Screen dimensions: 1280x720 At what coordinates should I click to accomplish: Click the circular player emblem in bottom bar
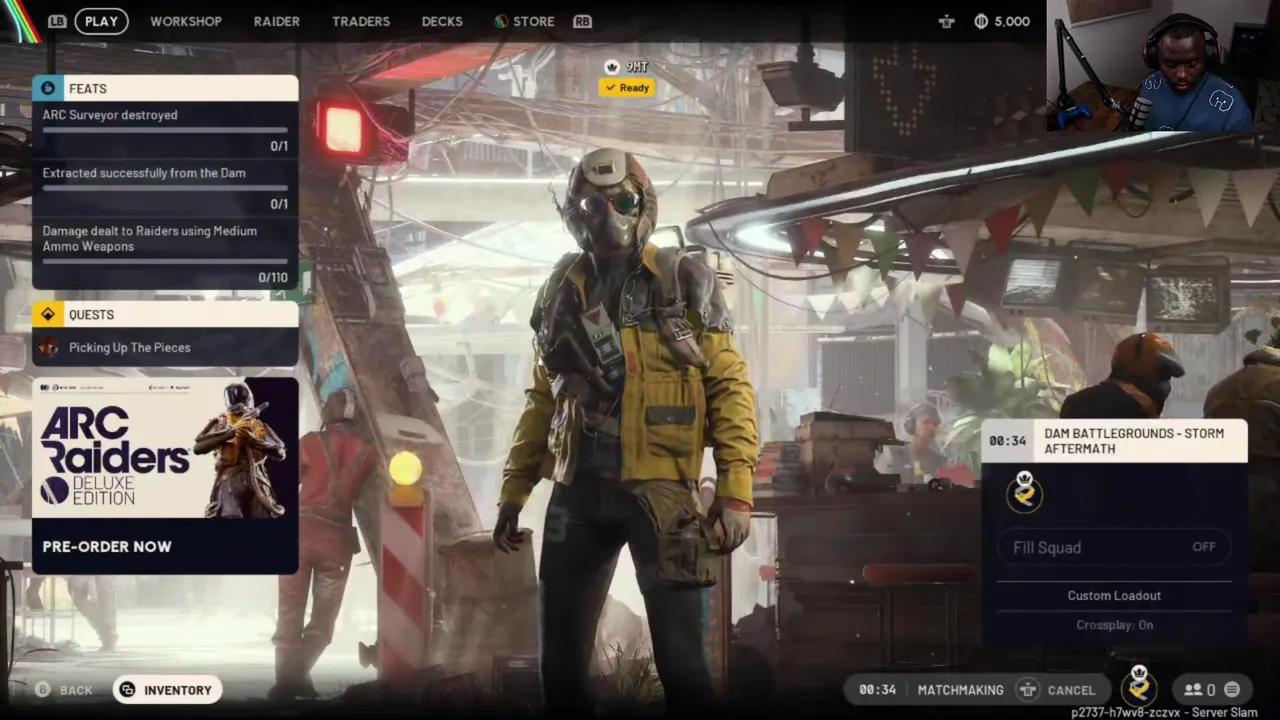tap(1138, 686)
